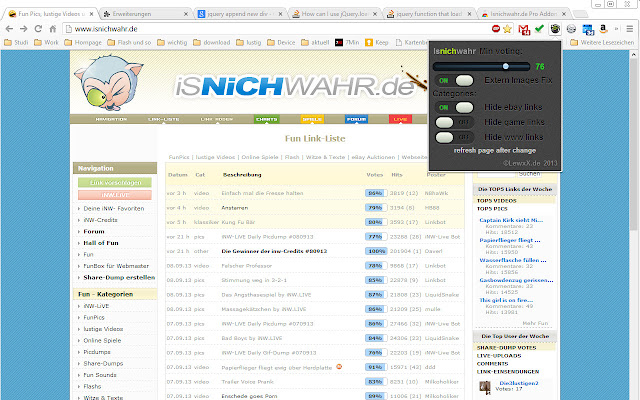This screenshot has width=640, height=400.
Task: Open the download bookmarks folder
Action: 212,42
